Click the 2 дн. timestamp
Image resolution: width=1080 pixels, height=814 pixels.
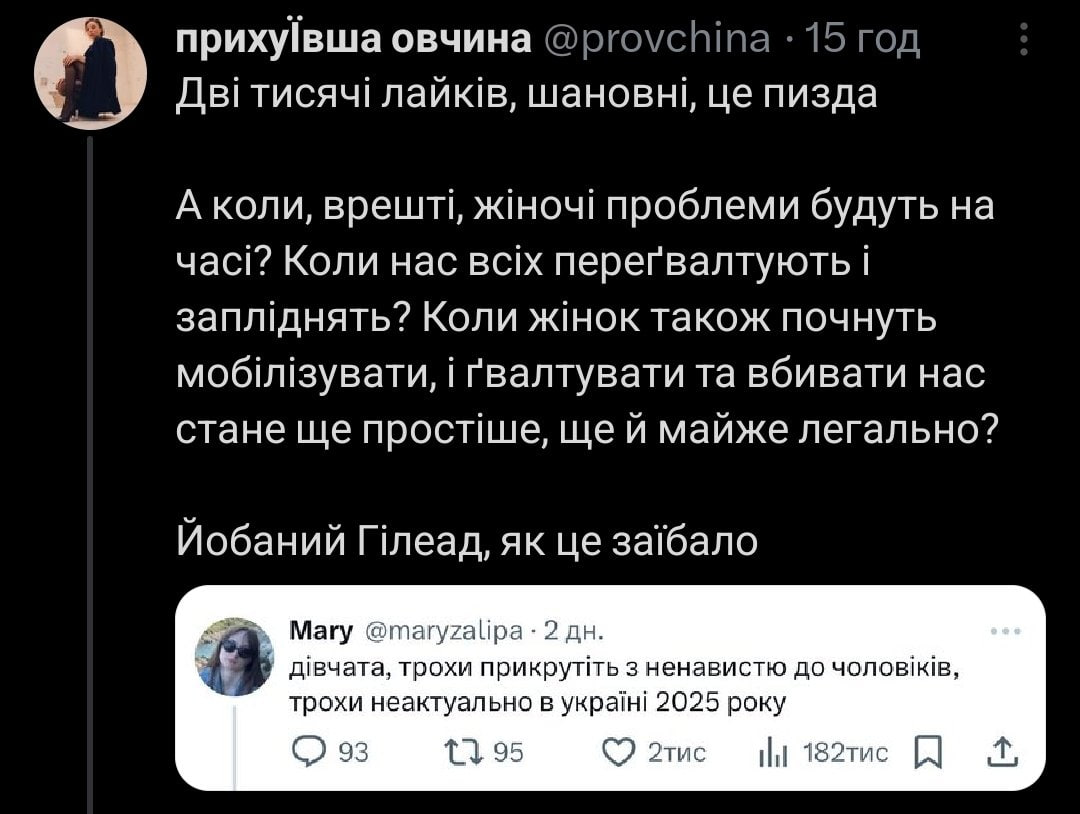pos(574,631)
